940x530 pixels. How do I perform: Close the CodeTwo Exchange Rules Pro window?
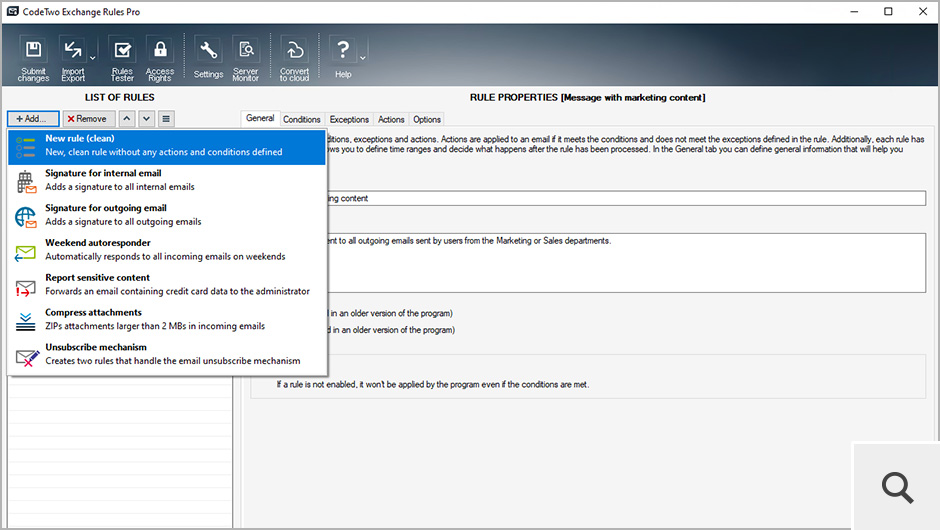pos(923,11)
